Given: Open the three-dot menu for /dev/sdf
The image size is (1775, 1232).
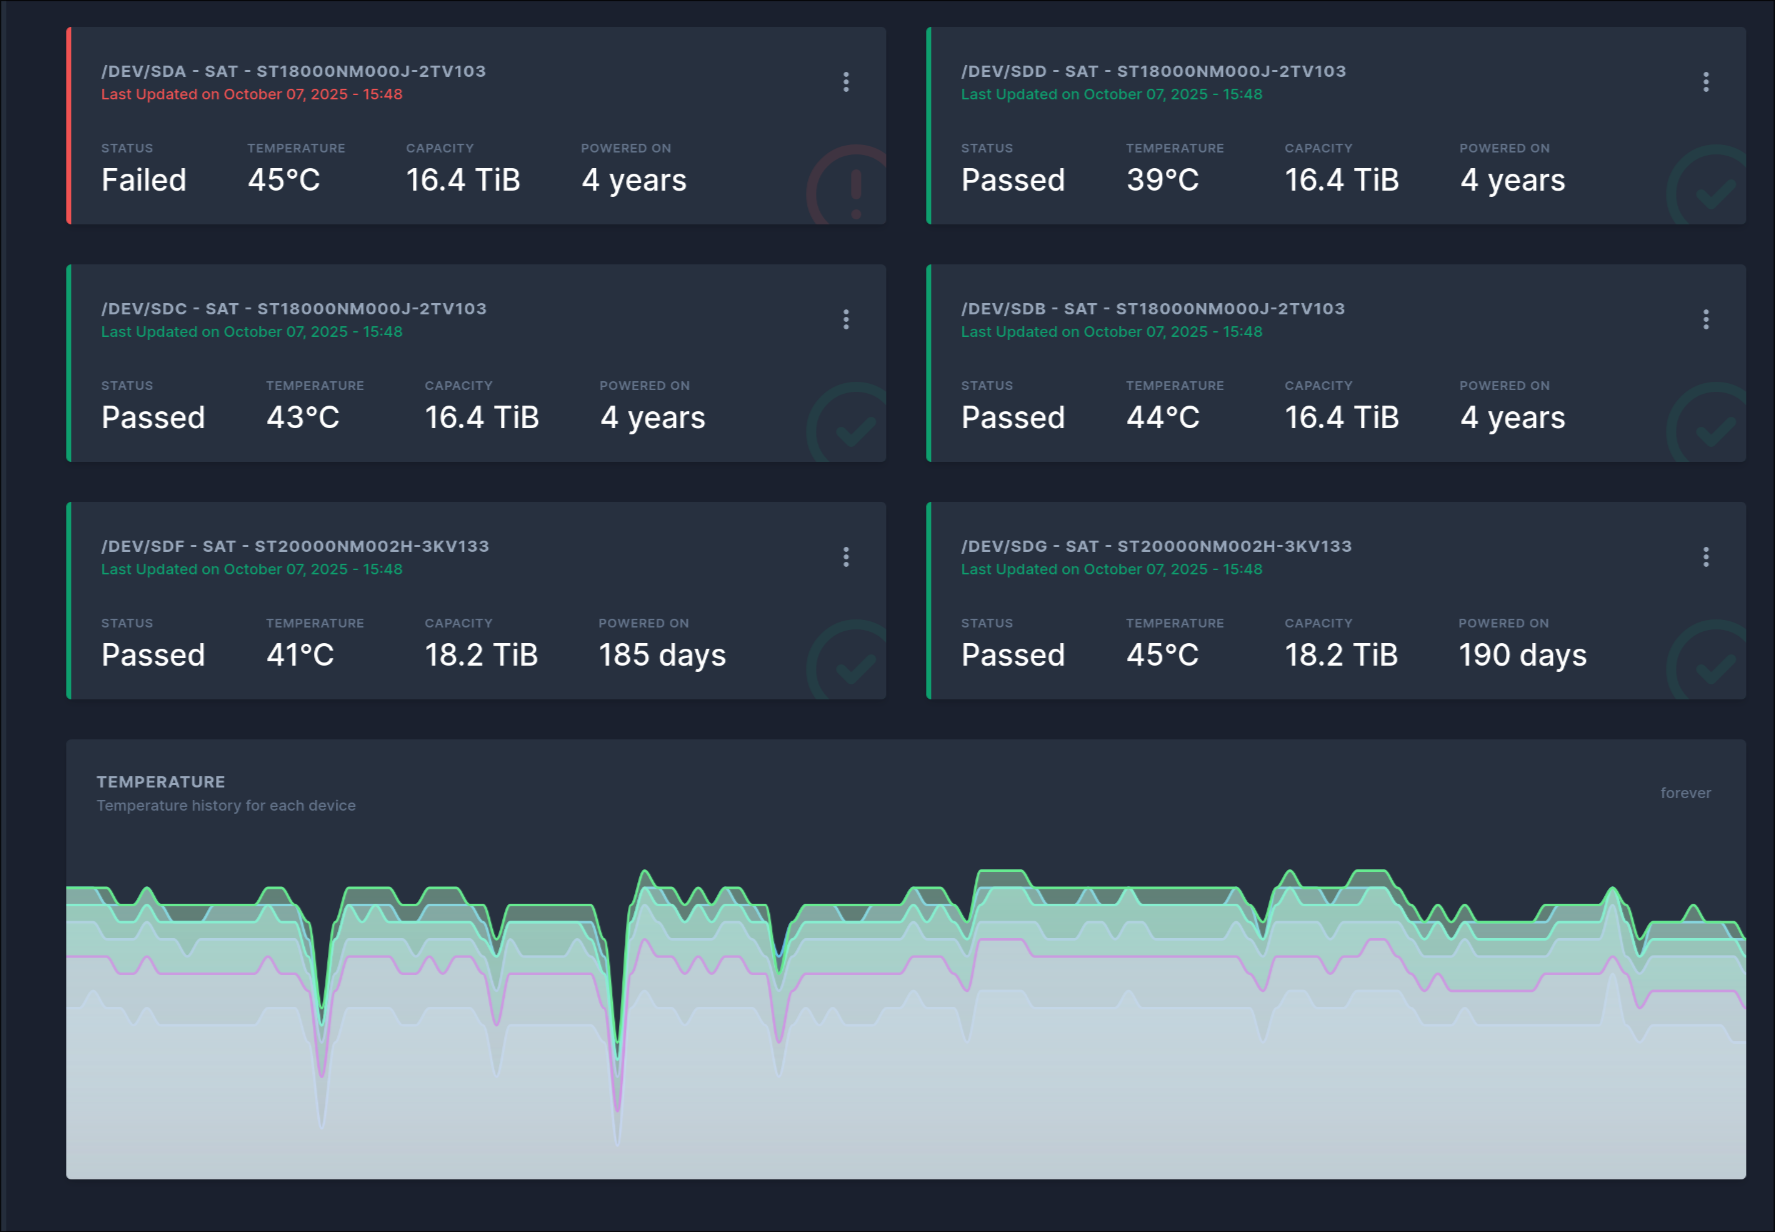Looking at the screenshot, I should 846,557.
